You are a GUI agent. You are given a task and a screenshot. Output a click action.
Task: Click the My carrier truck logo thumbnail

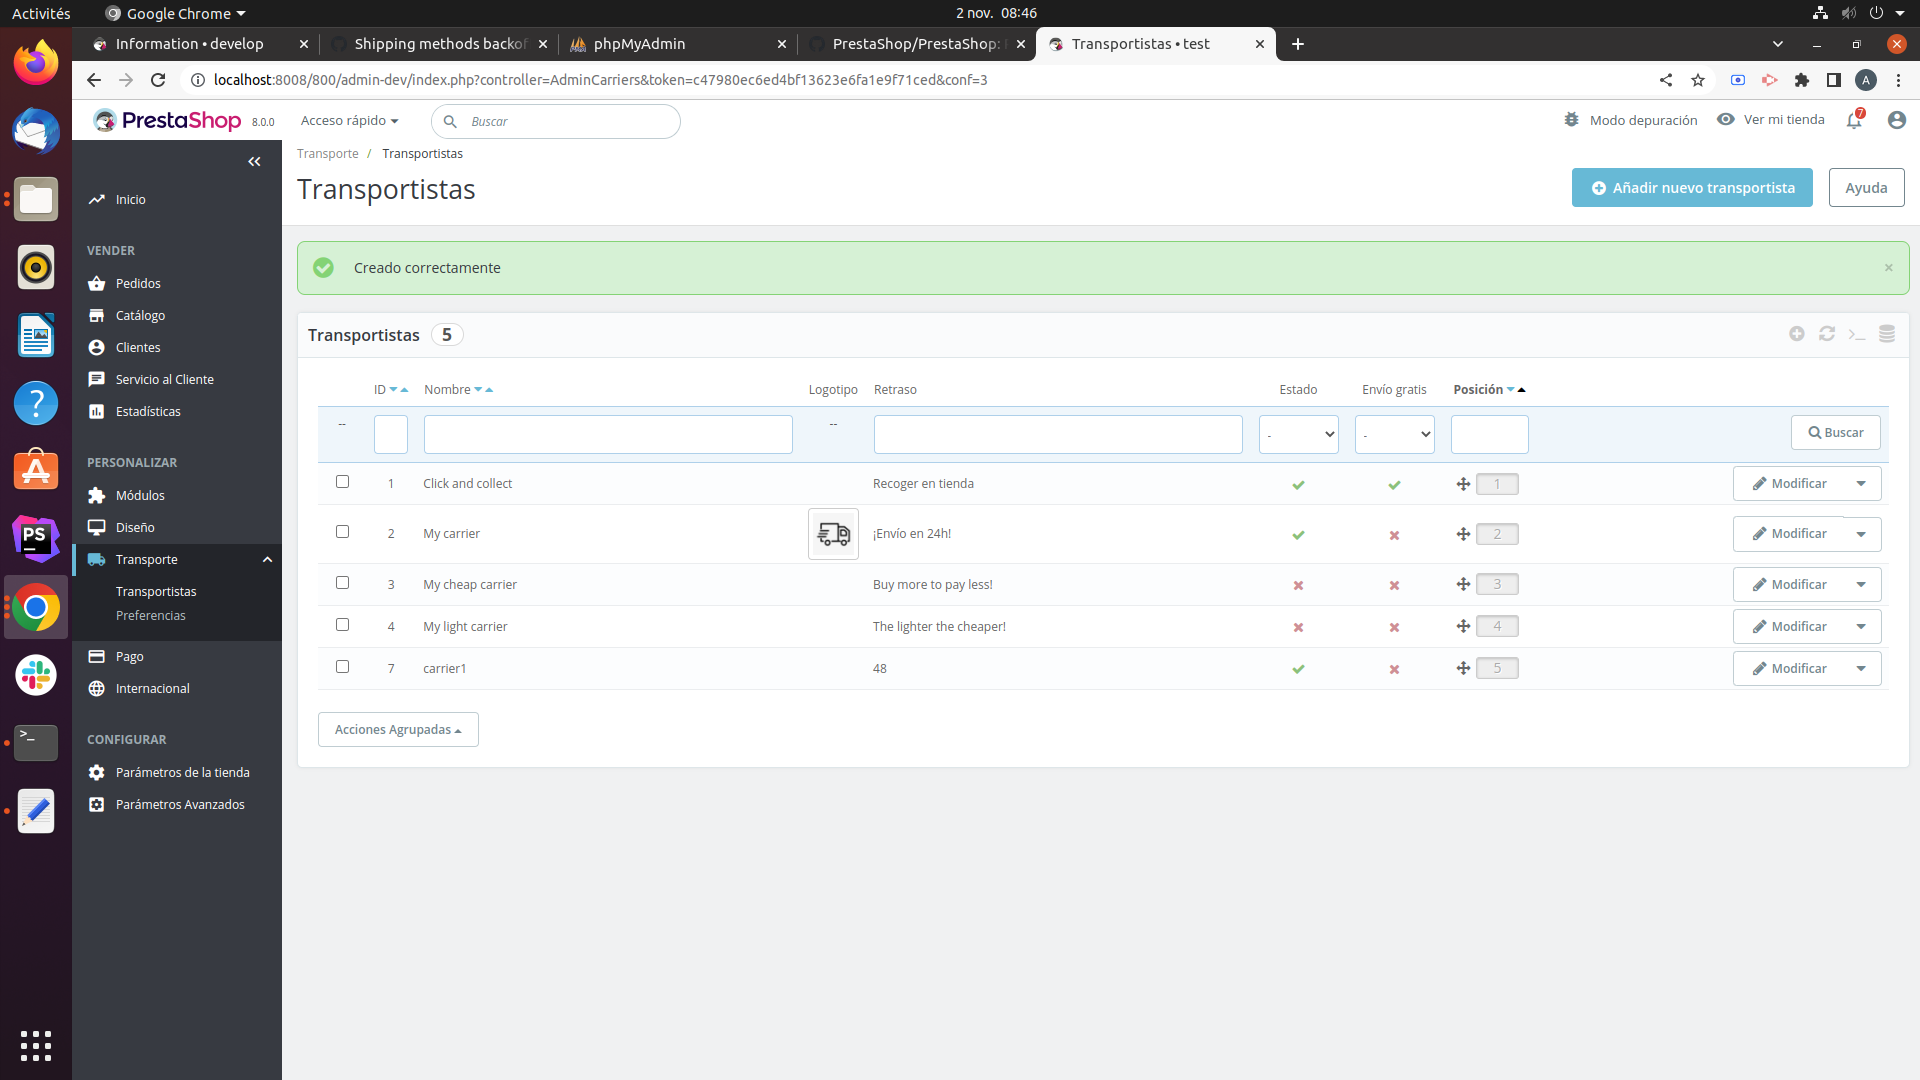(832, 533)
